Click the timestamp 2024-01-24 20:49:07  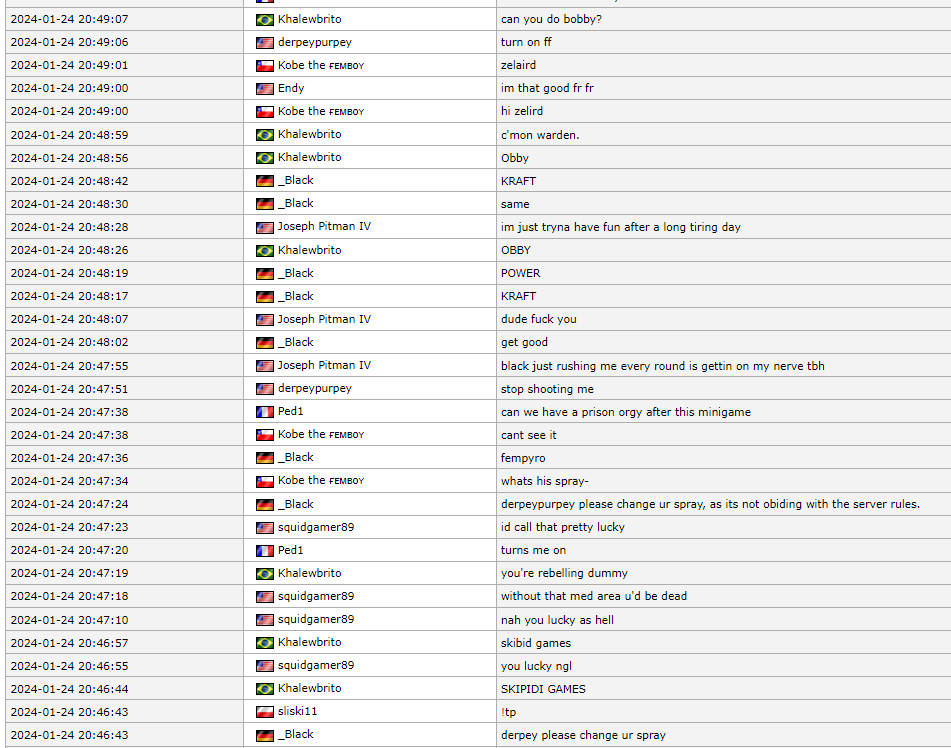coord(69,19)
